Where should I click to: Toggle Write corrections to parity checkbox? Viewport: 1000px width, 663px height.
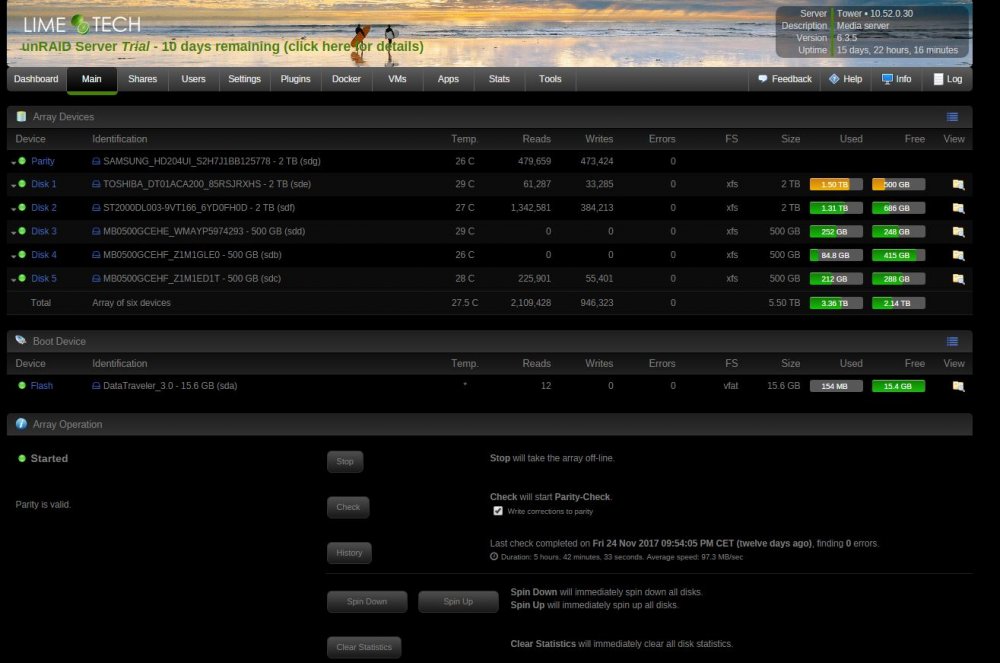click(498, 511)
